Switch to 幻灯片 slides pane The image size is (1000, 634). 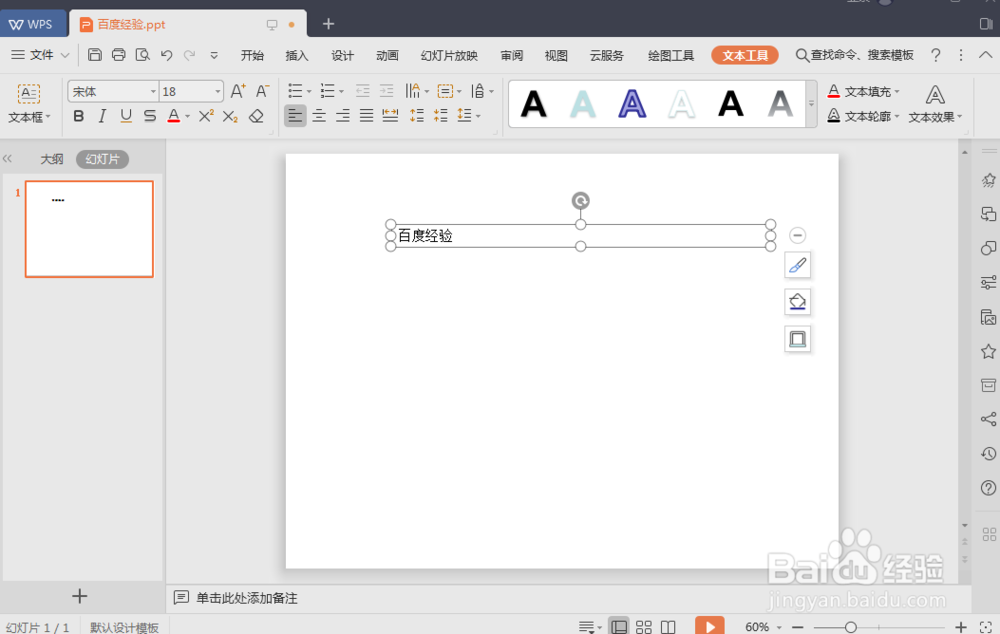(x=102, y=159)
